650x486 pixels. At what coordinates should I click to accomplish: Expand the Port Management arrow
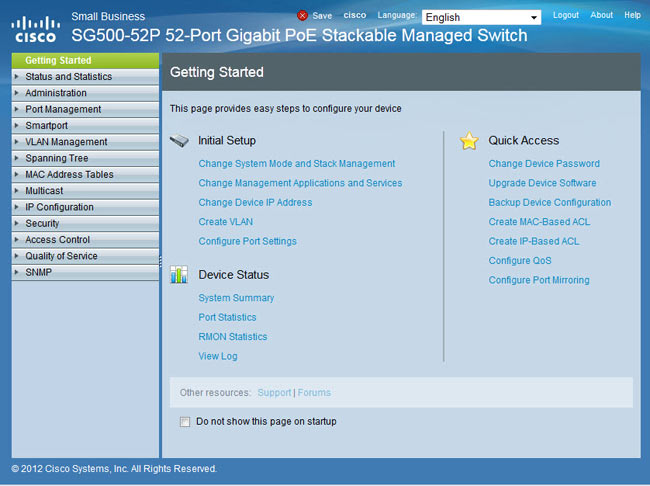point(17,109)
